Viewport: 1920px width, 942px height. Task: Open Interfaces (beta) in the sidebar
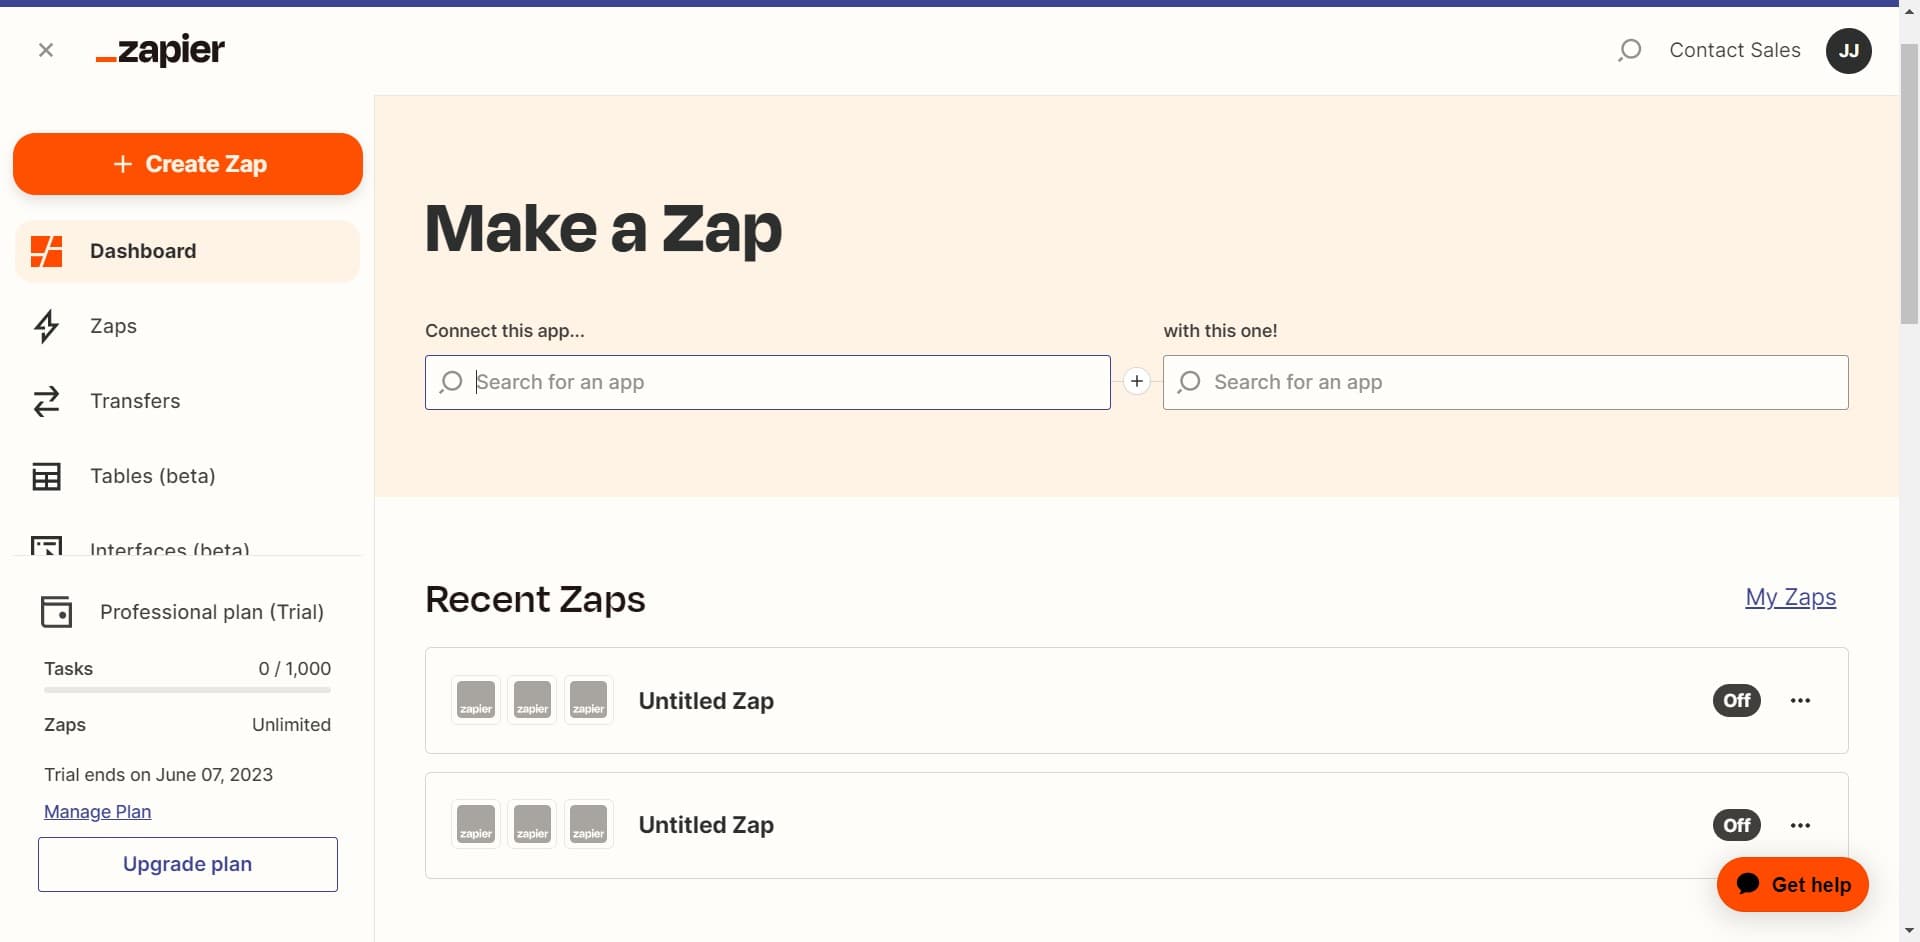(x=170, y=548)
